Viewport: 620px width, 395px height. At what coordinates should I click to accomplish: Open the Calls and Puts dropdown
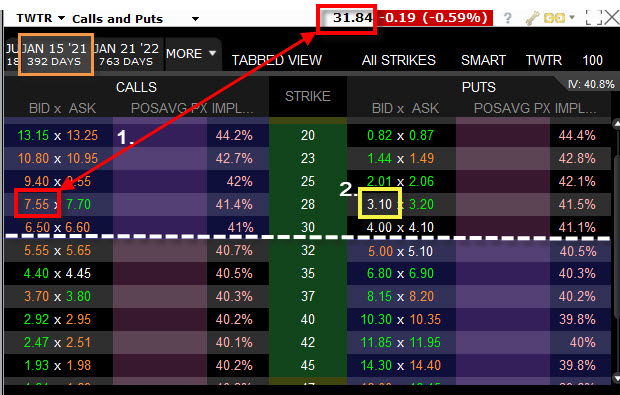pyautogui.click(x=195, y=19)
